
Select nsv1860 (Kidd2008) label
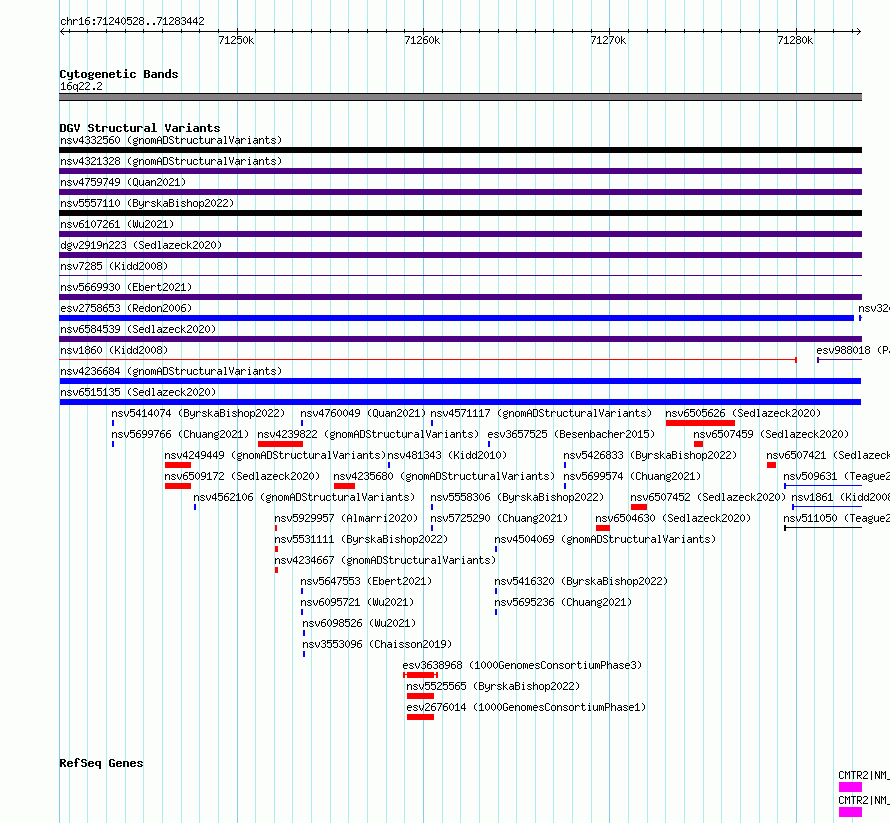pyautogui.click(x=114, y=350)
